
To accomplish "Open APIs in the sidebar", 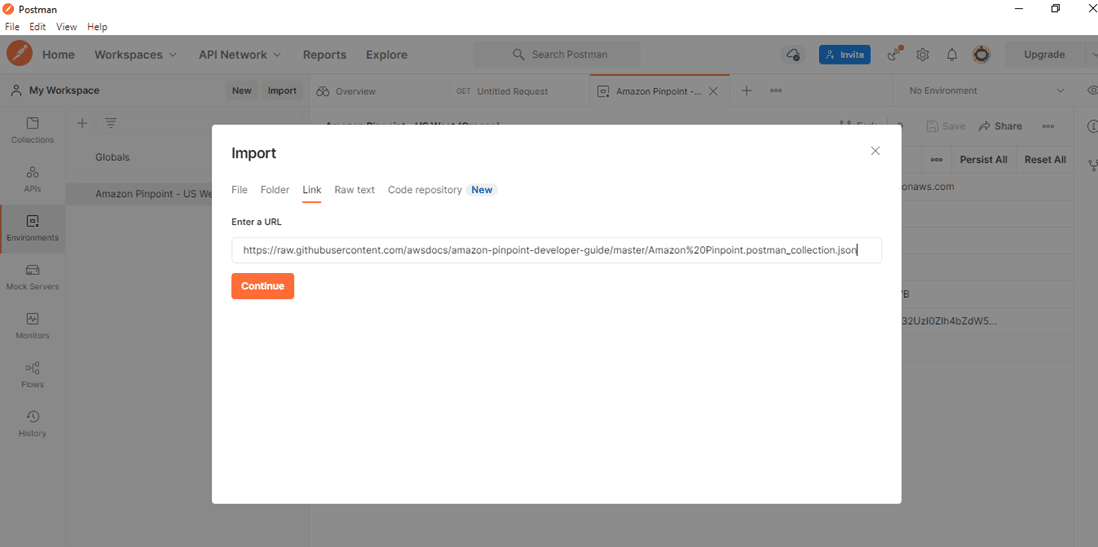I will (32, 179).
